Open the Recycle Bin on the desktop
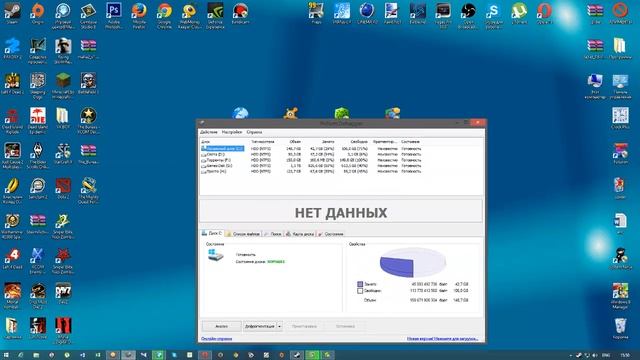The width and height of the screenshot is (640, 360). click(x=620, y=329)
